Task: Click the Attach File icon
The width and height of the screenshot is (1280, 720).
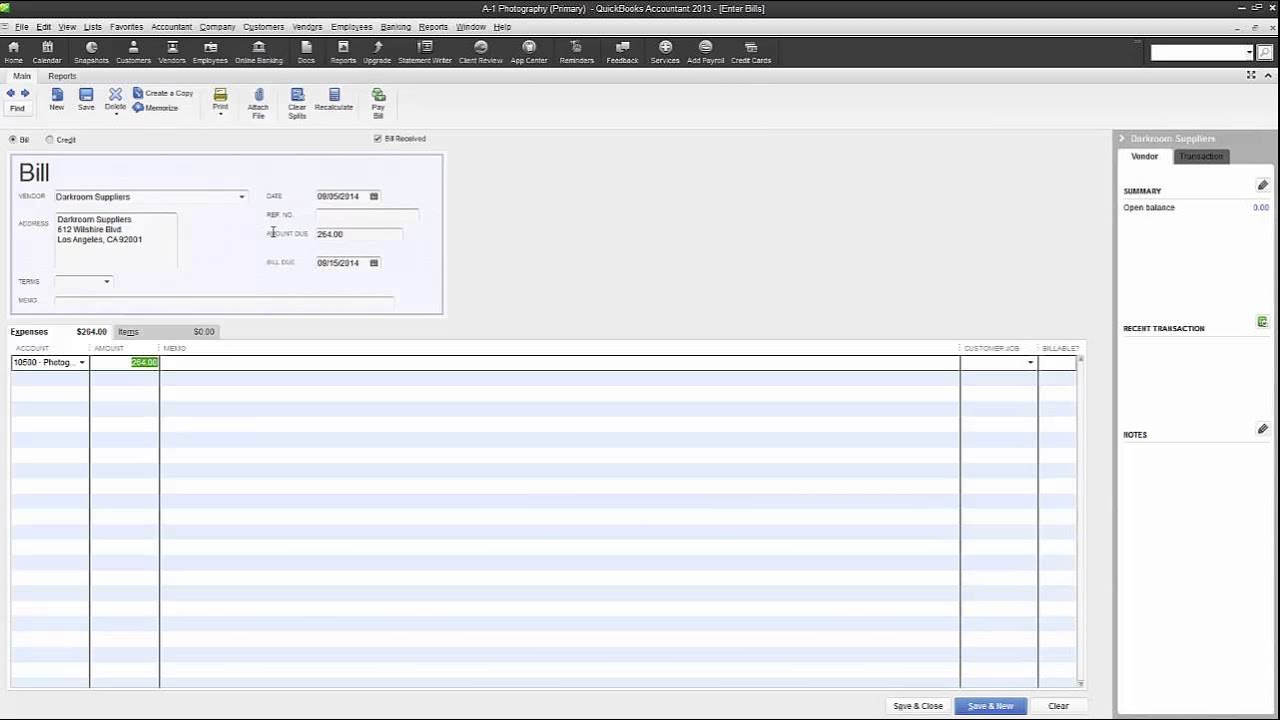Action: click(x=258, y=104)
